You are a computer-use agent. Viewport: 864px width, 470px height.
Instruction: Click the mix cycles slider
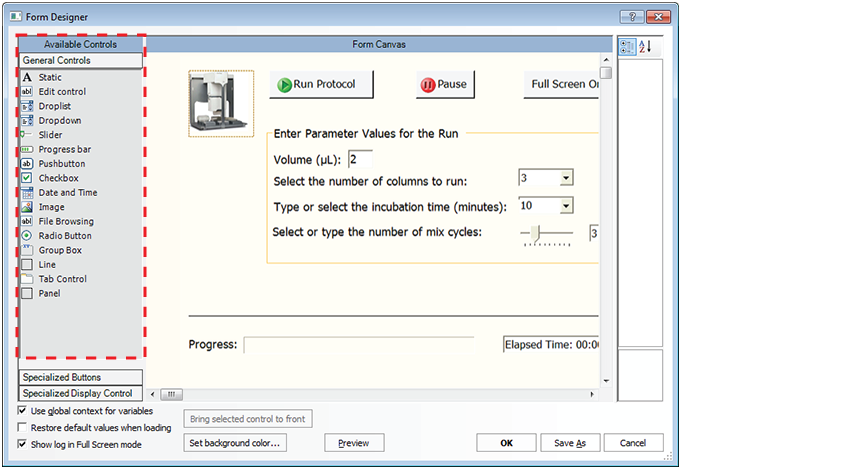coord(546,234)
